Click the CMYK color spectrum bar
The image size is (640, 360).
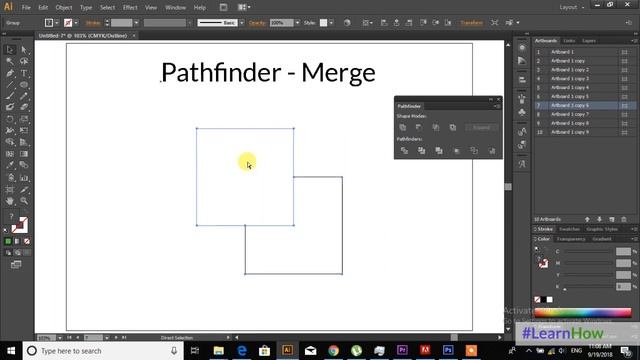pos(583,313)
